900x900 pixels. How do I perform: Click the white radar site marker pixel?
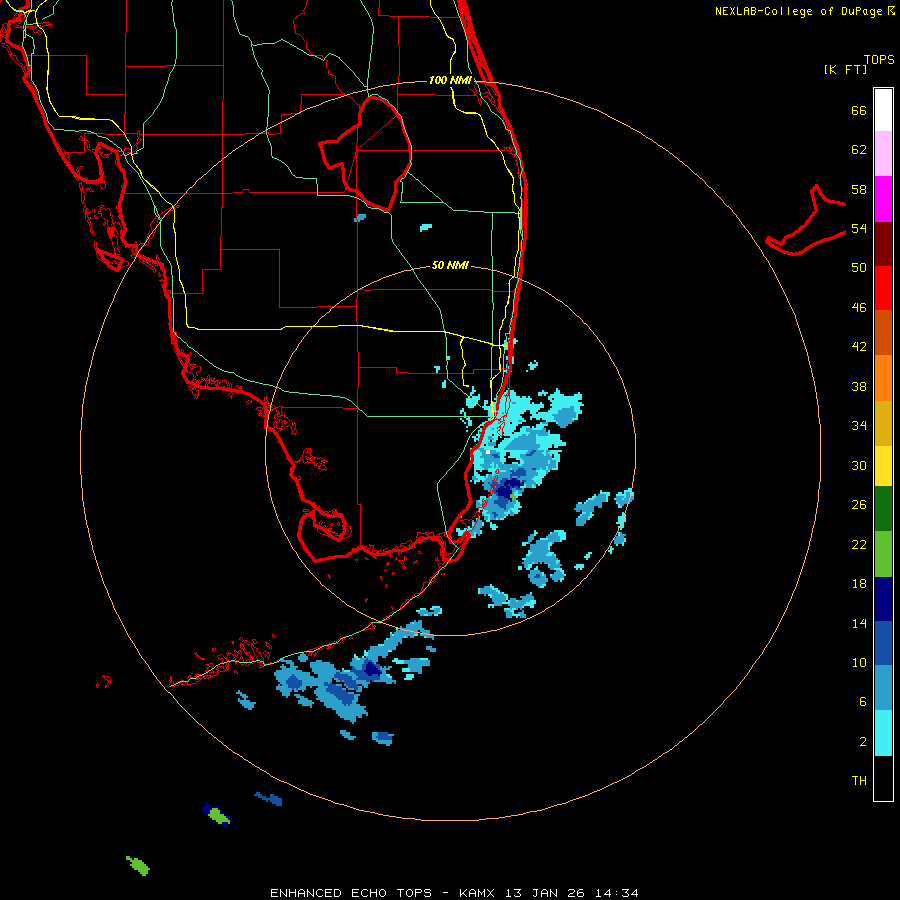click(x=488, y=452)
